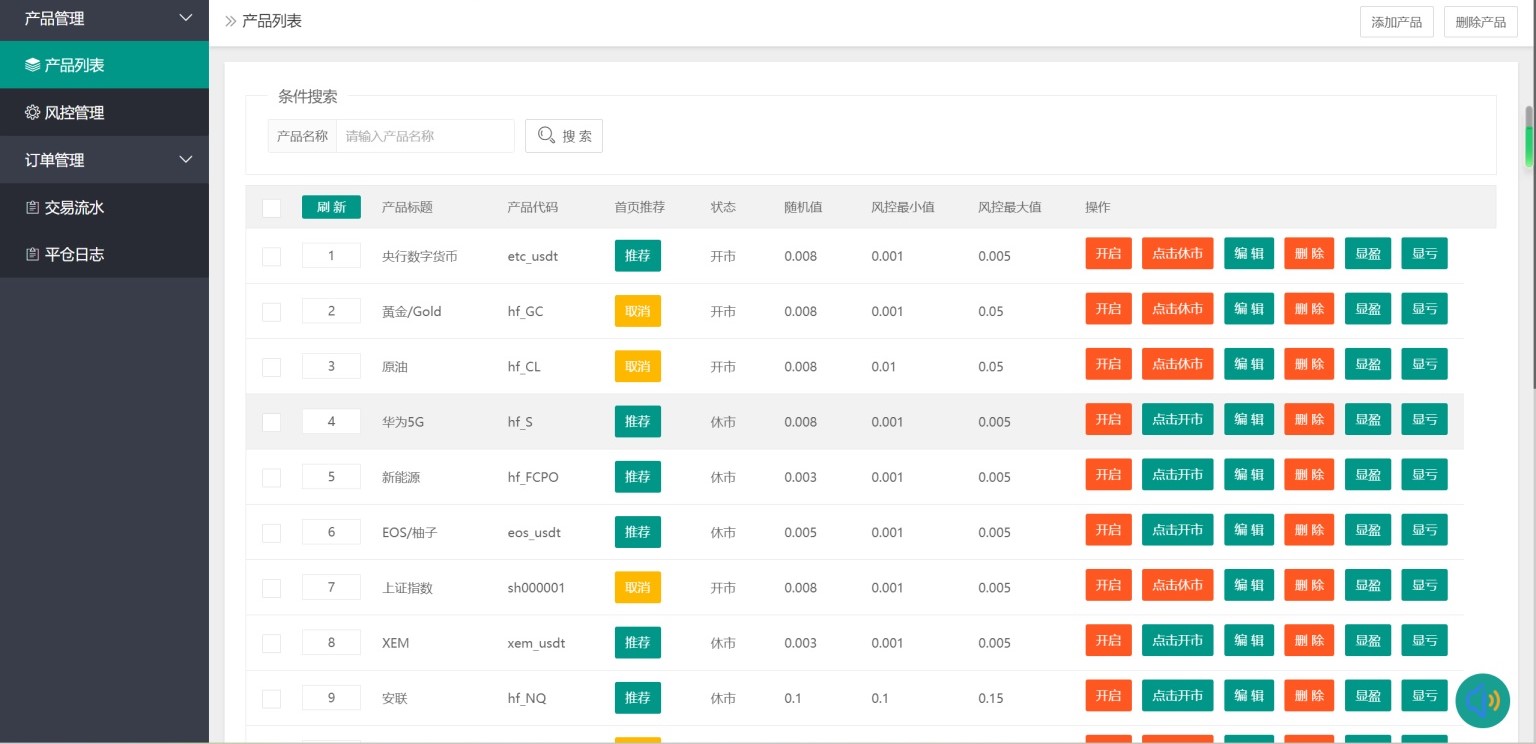This screenshot has height=744, width=1536.
Task: Click the magnifier icon in search button
Action: coord(546,135)
